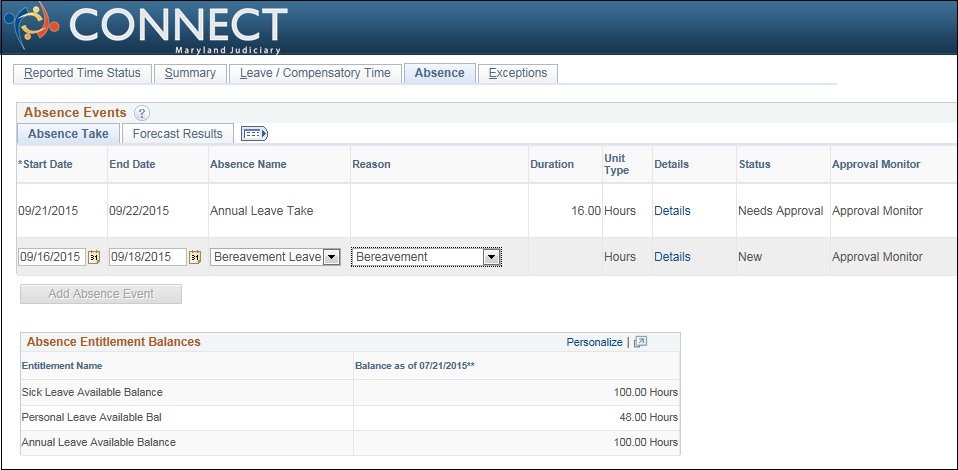The width and height of the screenshot is (958, 470).
Task: Click the Unit Type column header
Action: [616, 164]
